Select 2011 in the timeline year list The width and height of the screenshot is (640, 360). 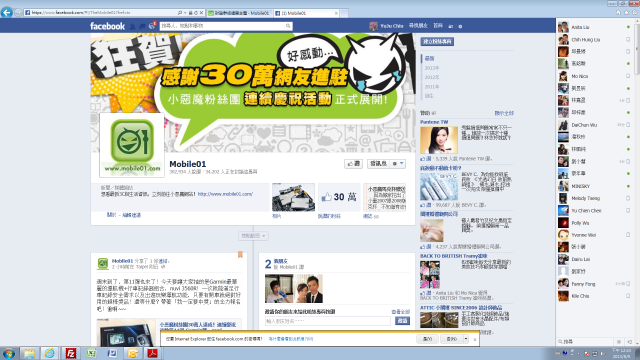click(431, 87)
